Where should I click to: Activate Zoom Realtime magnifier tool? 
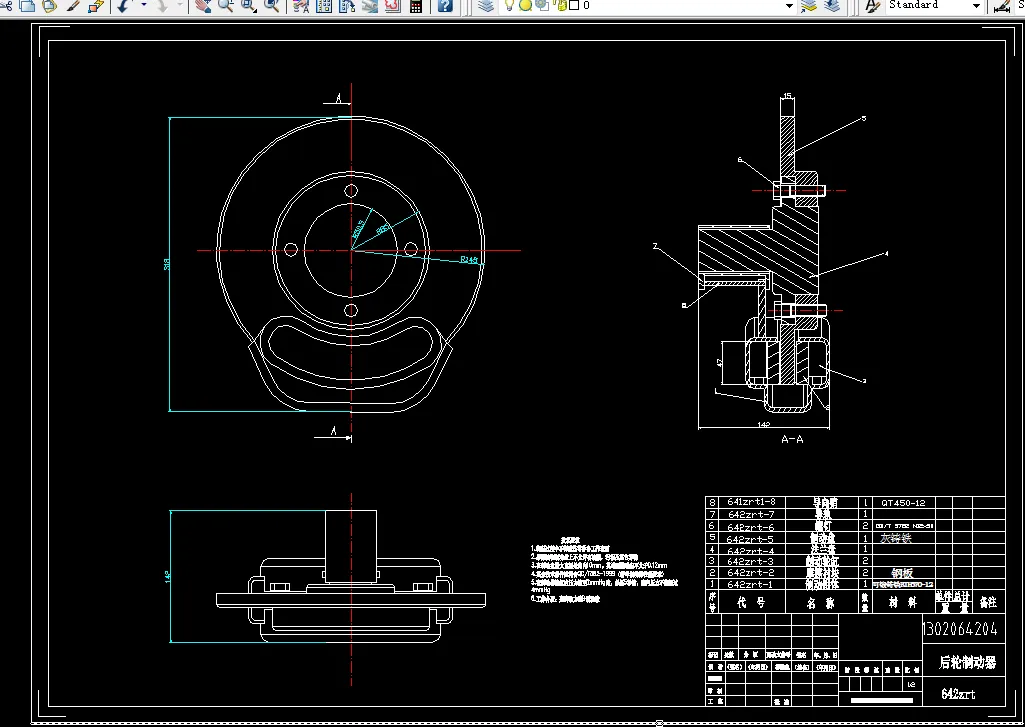tap(225, 6)
